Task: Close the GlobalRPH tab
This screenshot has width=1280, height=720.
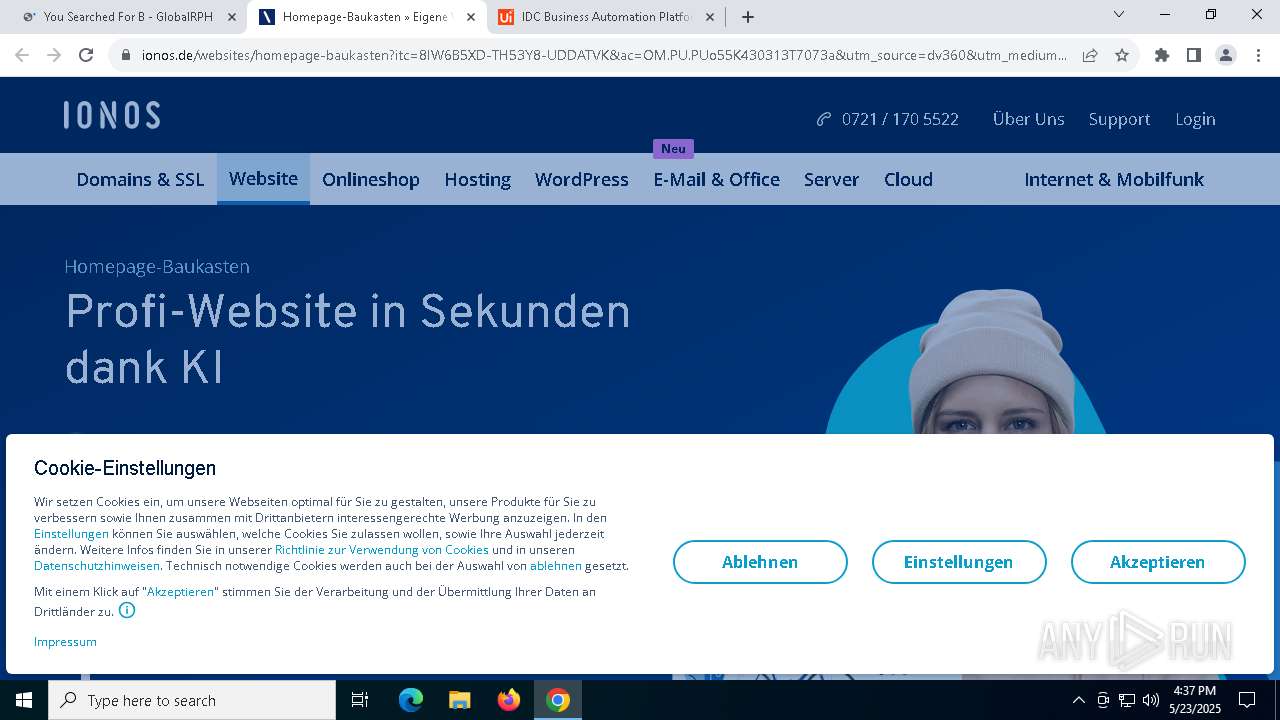Action: pyautogui.click(x=232, y=17)
